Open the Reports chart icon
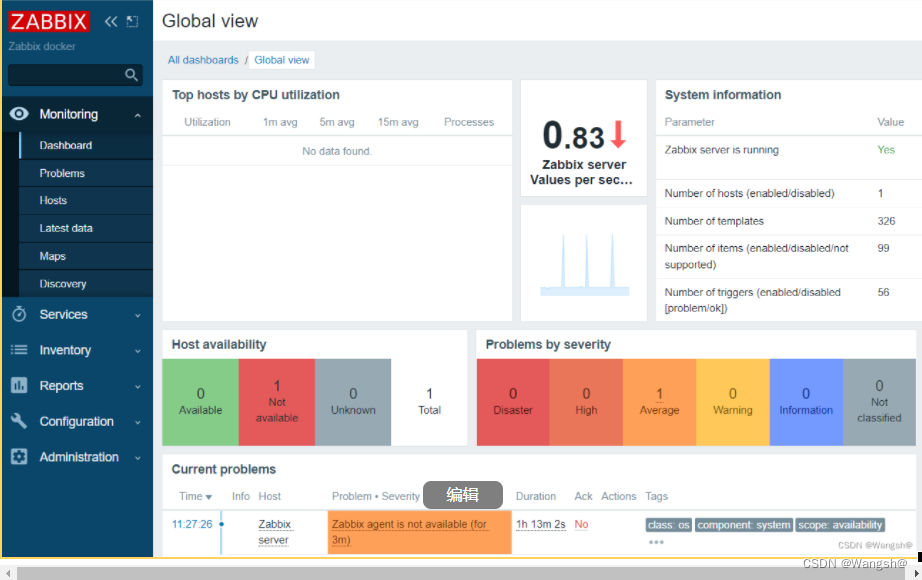 coord(21,385)
